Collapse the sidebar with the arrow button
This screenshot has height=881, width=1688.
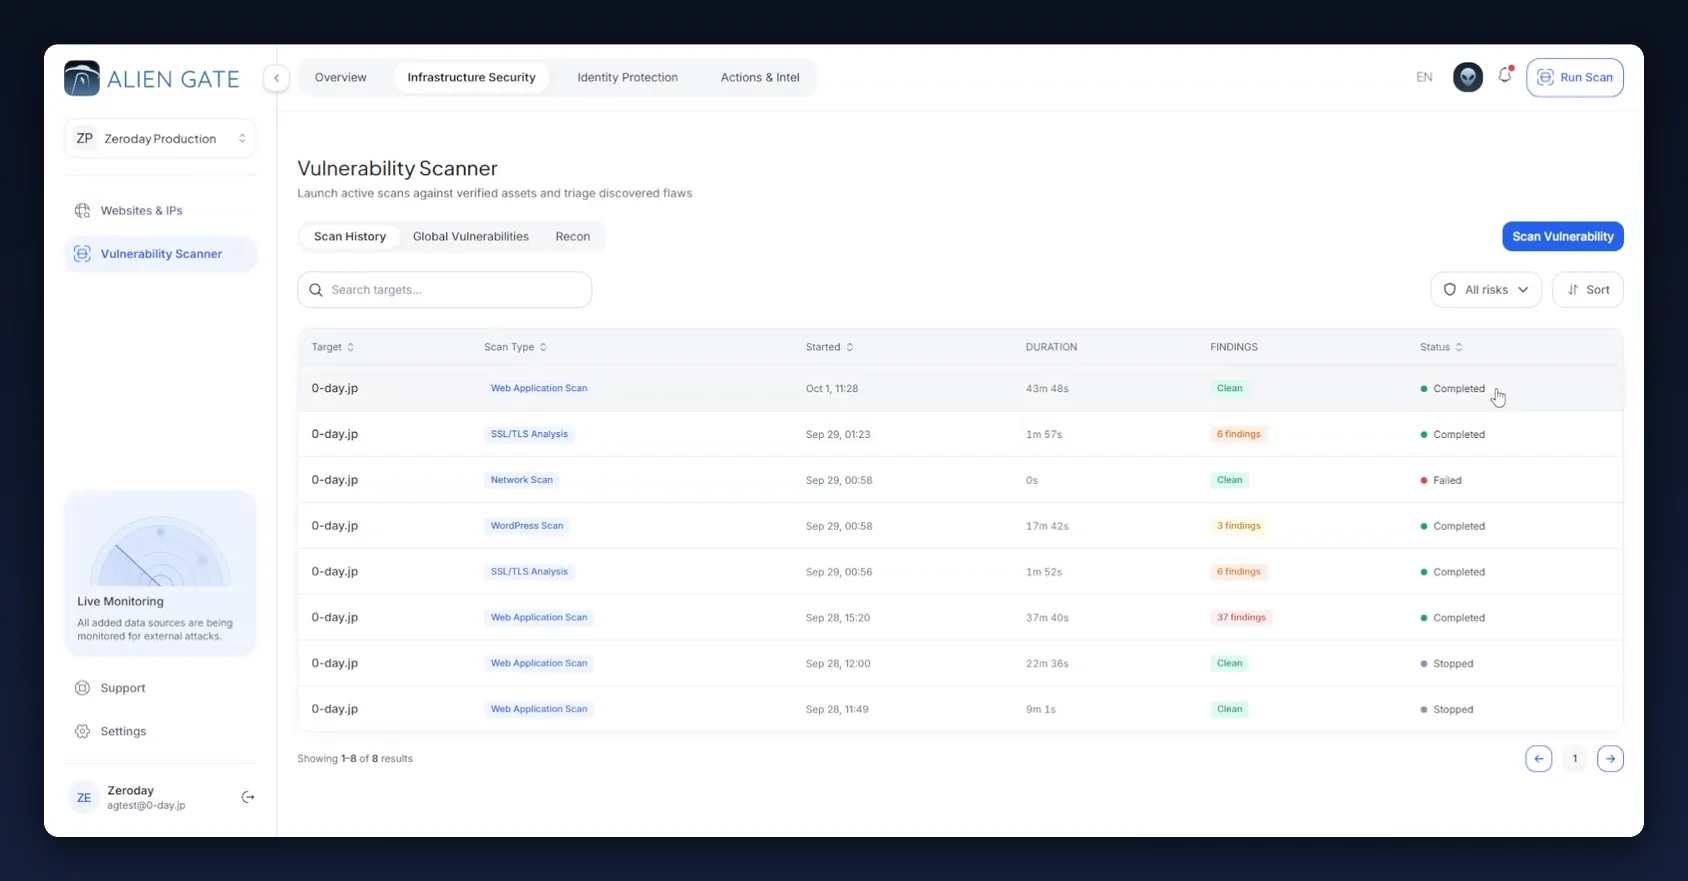click(277, 77)
